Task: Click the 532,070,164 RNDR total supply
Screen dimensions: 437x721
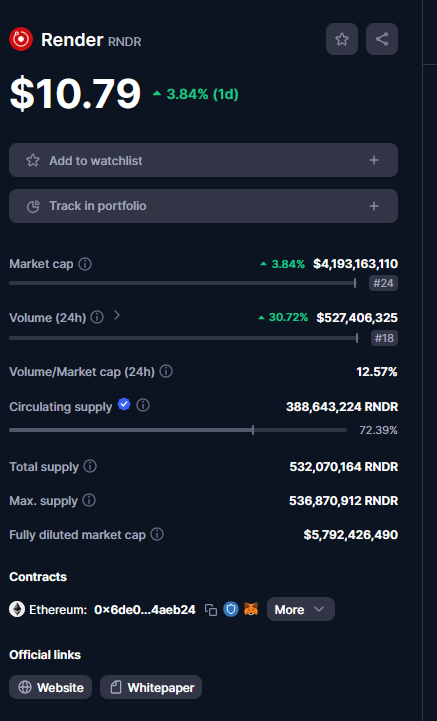Action: 344,467
